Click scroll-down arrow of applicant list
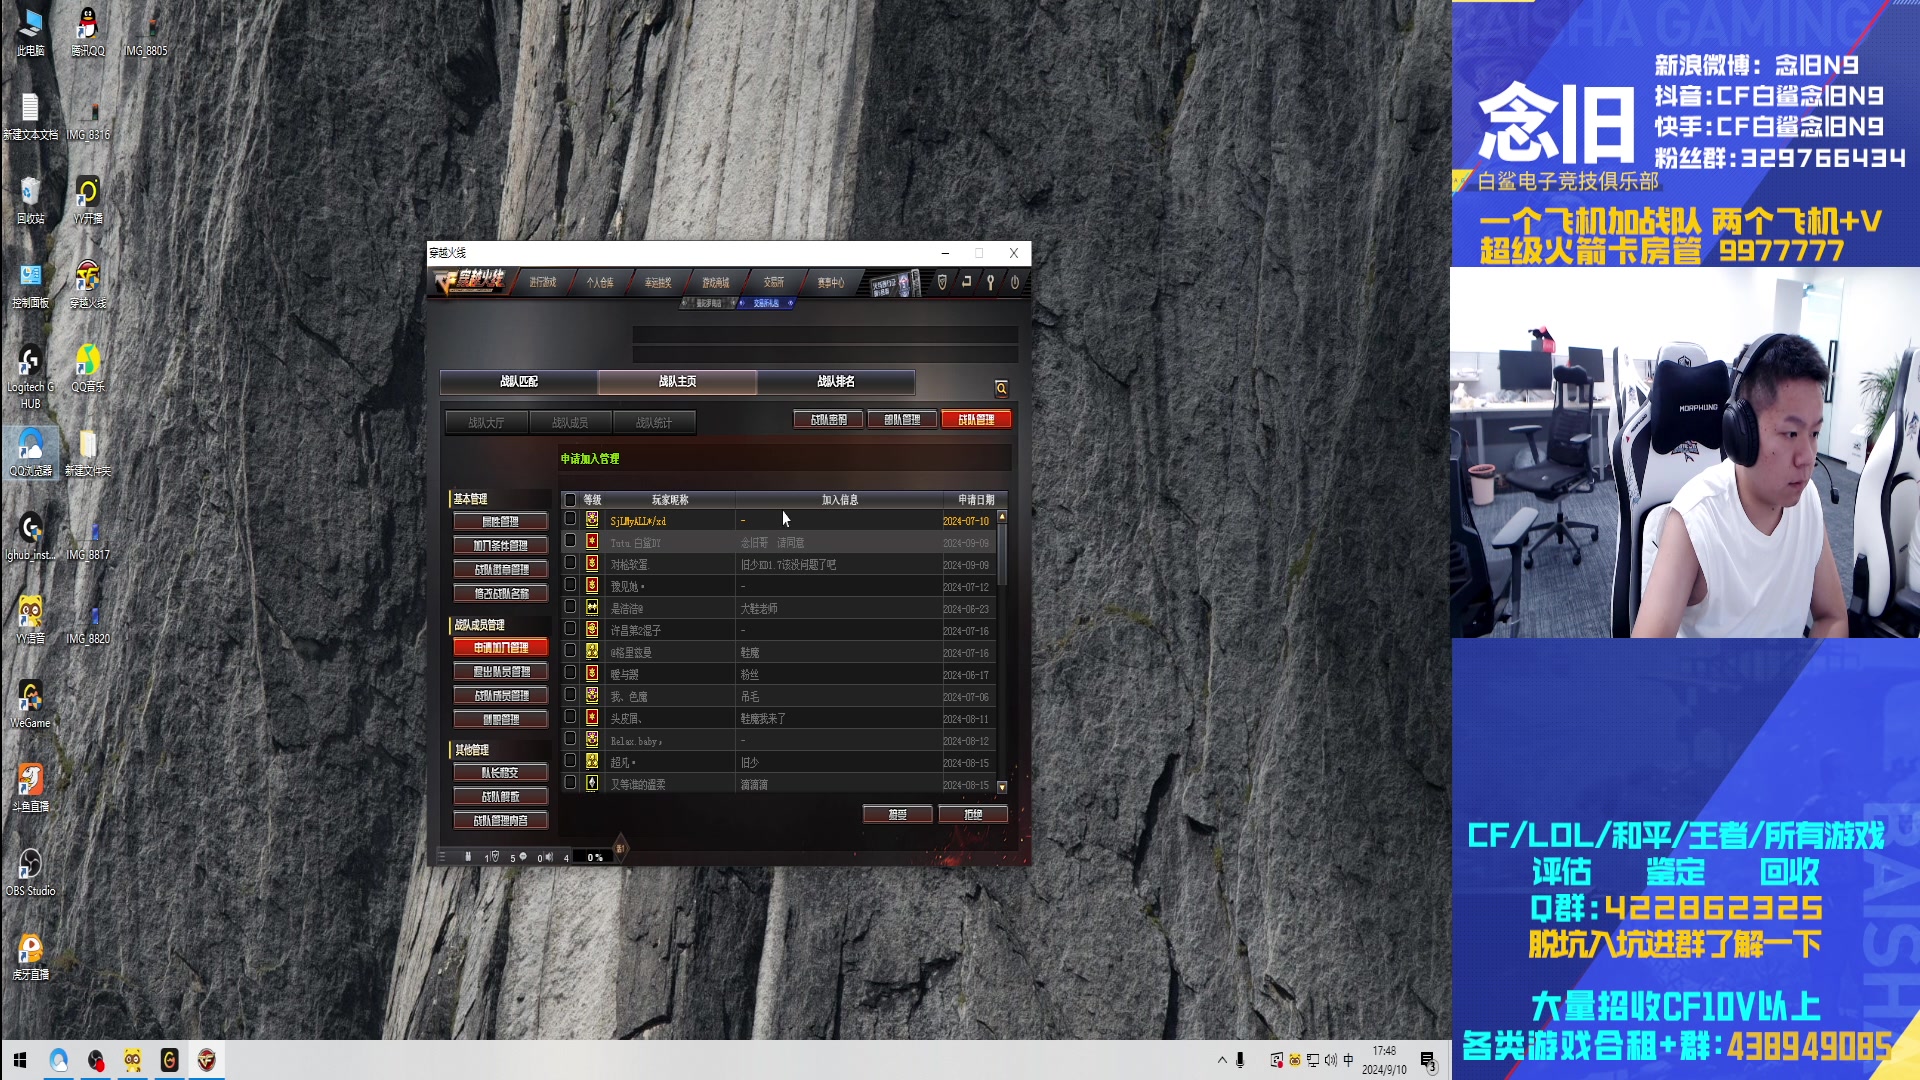This screenshot has width=1920, height=1080. click(1002, 787)
